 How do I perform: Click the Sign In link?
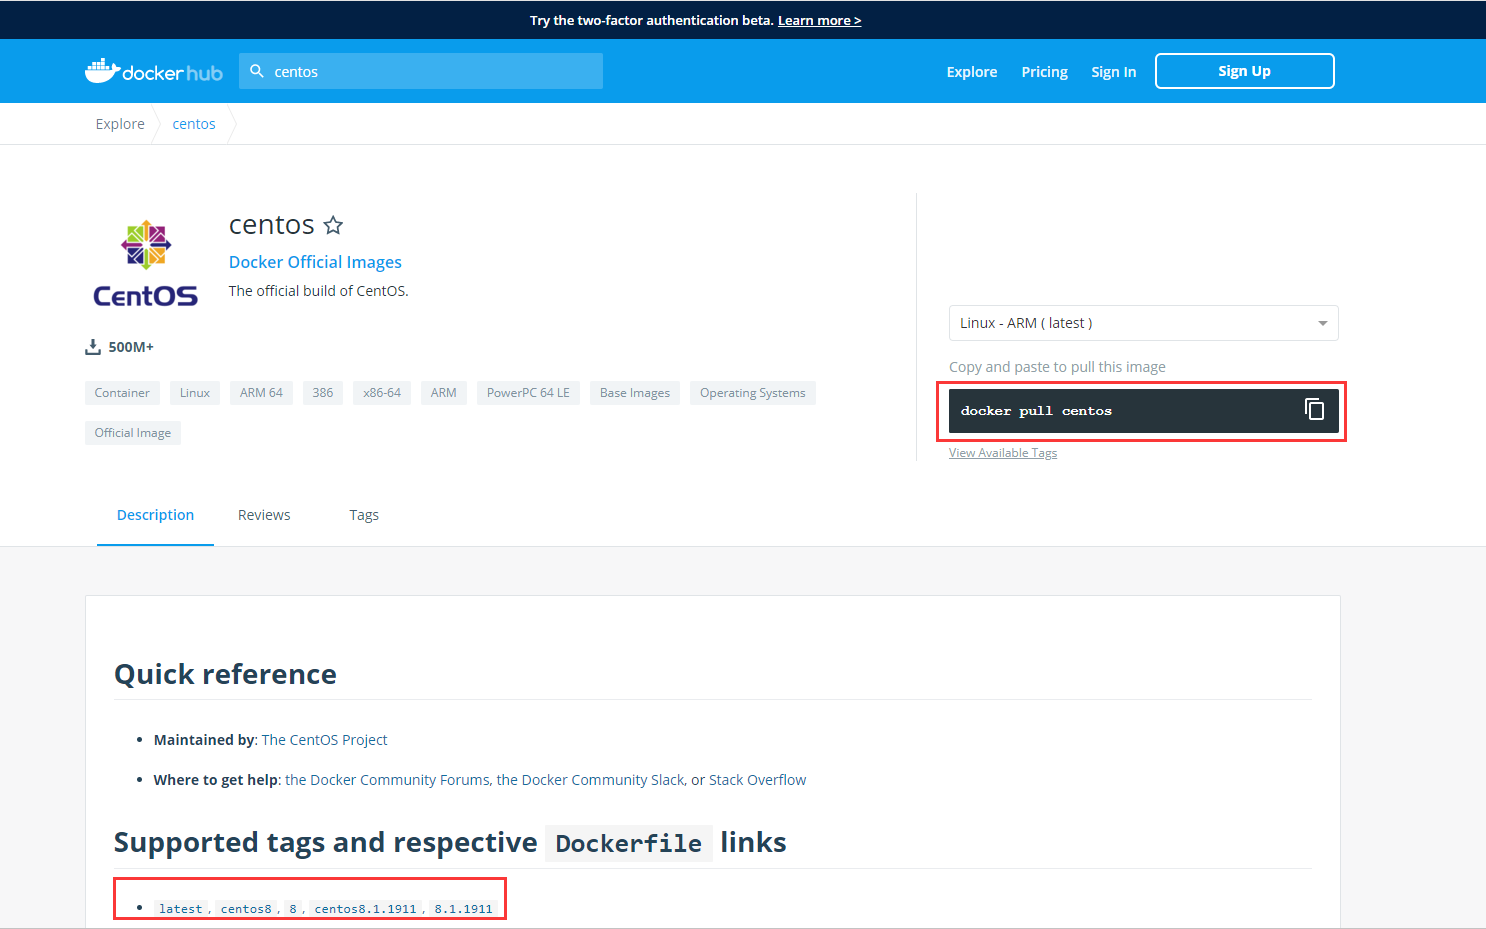coord(1113,71)
